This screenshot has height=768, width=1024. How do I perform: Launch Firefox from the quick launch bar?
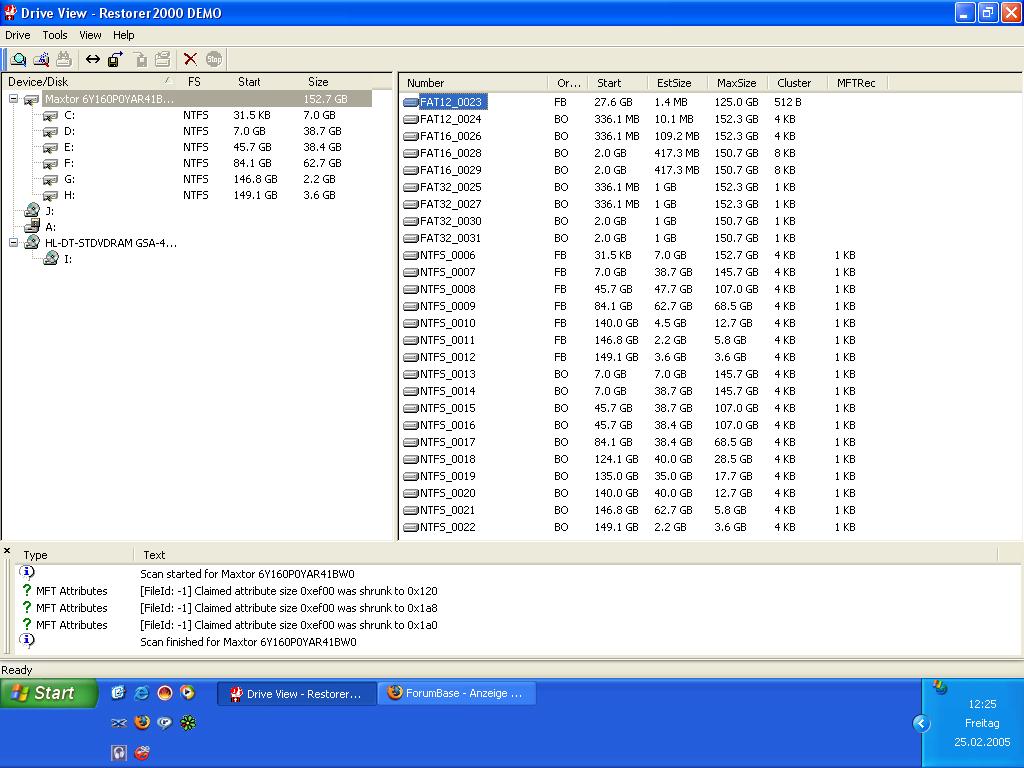click(x=142, y=722)
